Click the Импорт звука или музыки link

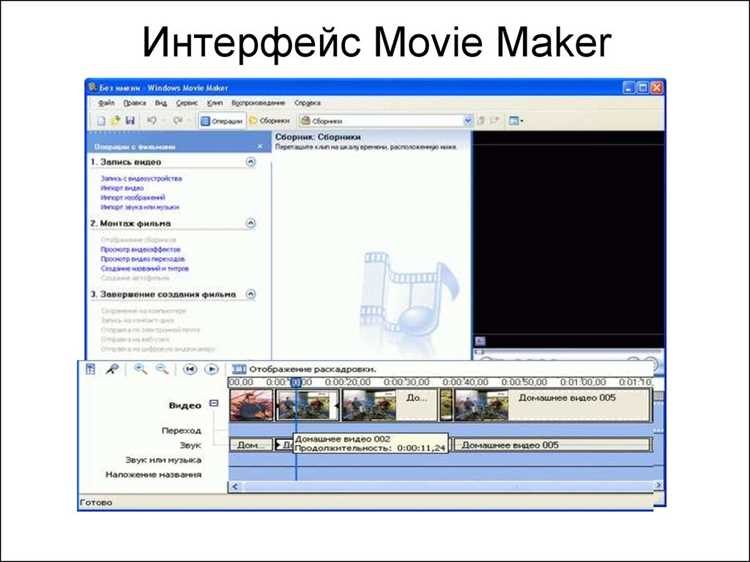(x=140, y=207)
